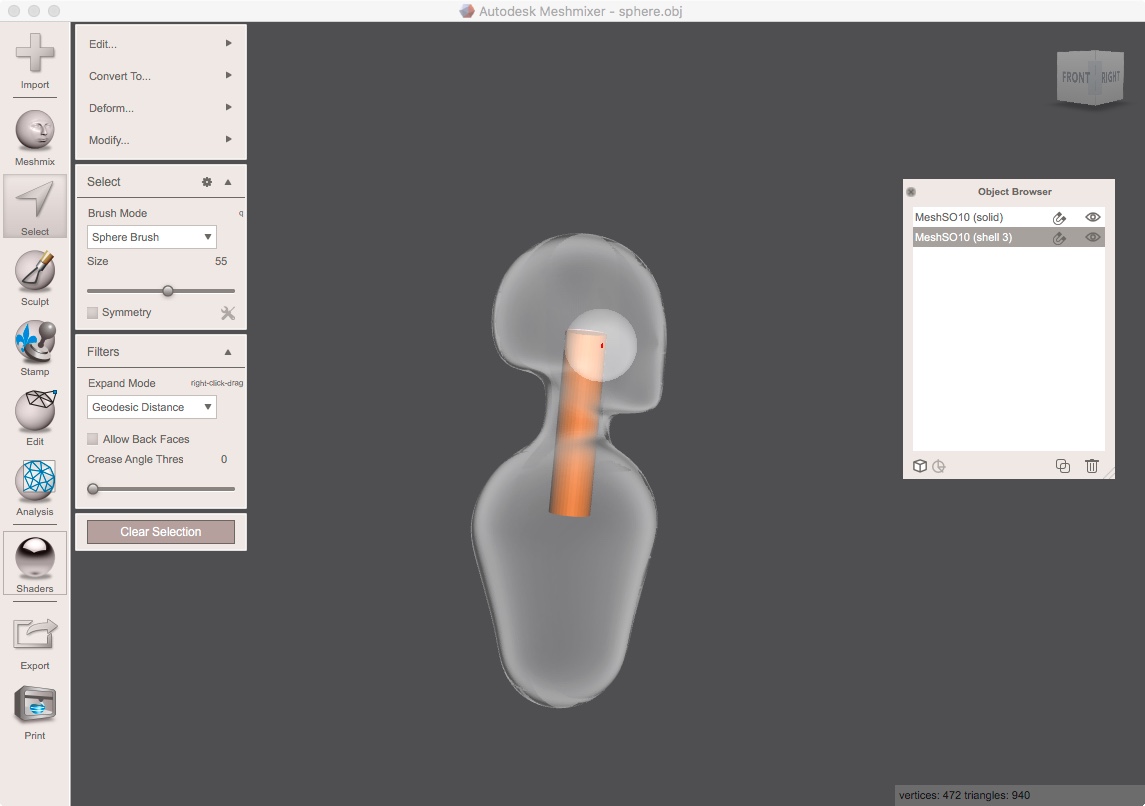Open the Import tool
1145x806 pixels.
click(35, 61)
